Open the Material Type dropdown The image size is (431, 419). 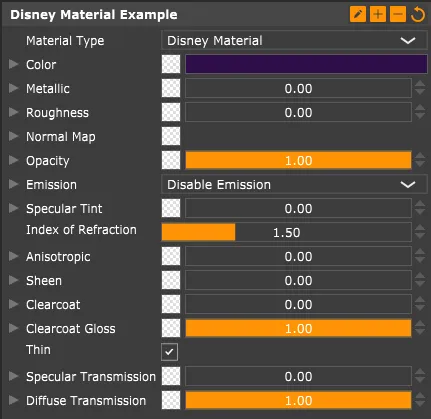click(x=294, y=41)
